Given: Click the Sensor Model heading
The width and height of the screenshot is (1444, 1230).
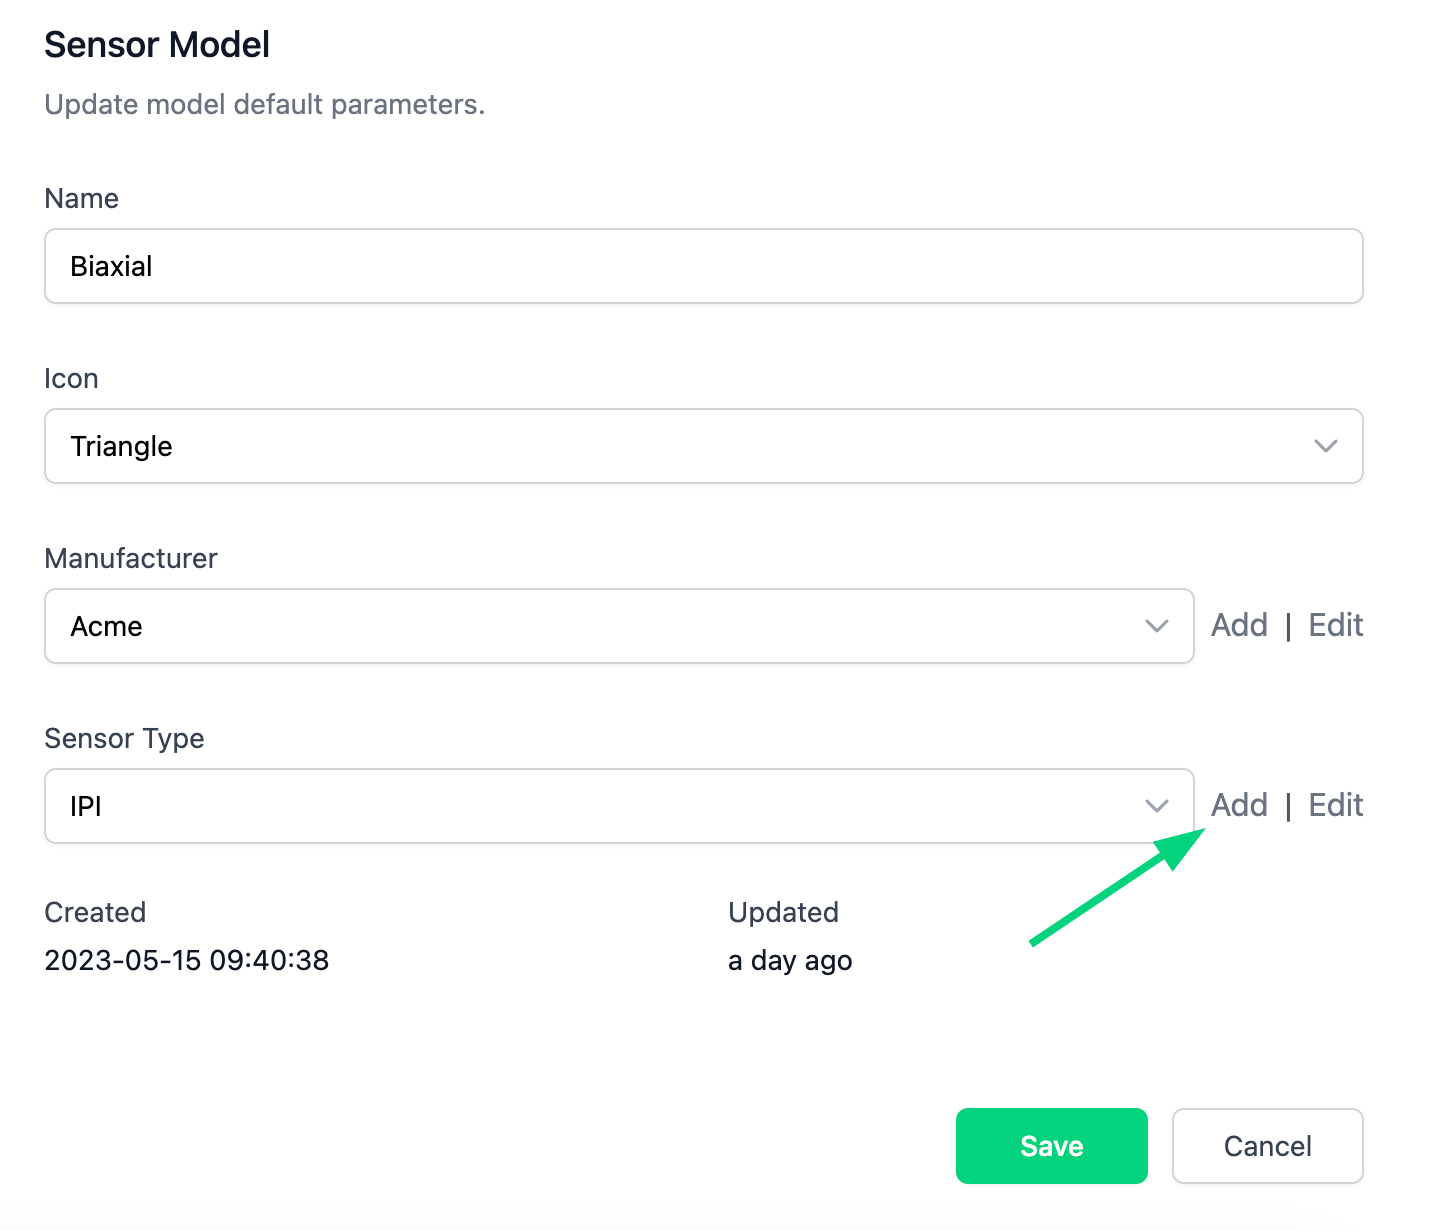Looking at the screenshot, I should pos(157,45).
